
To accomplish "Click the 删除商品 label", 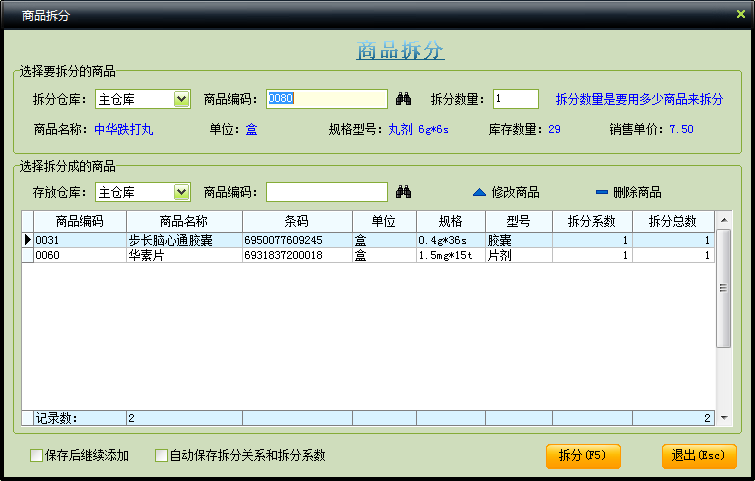I will 637,193.
